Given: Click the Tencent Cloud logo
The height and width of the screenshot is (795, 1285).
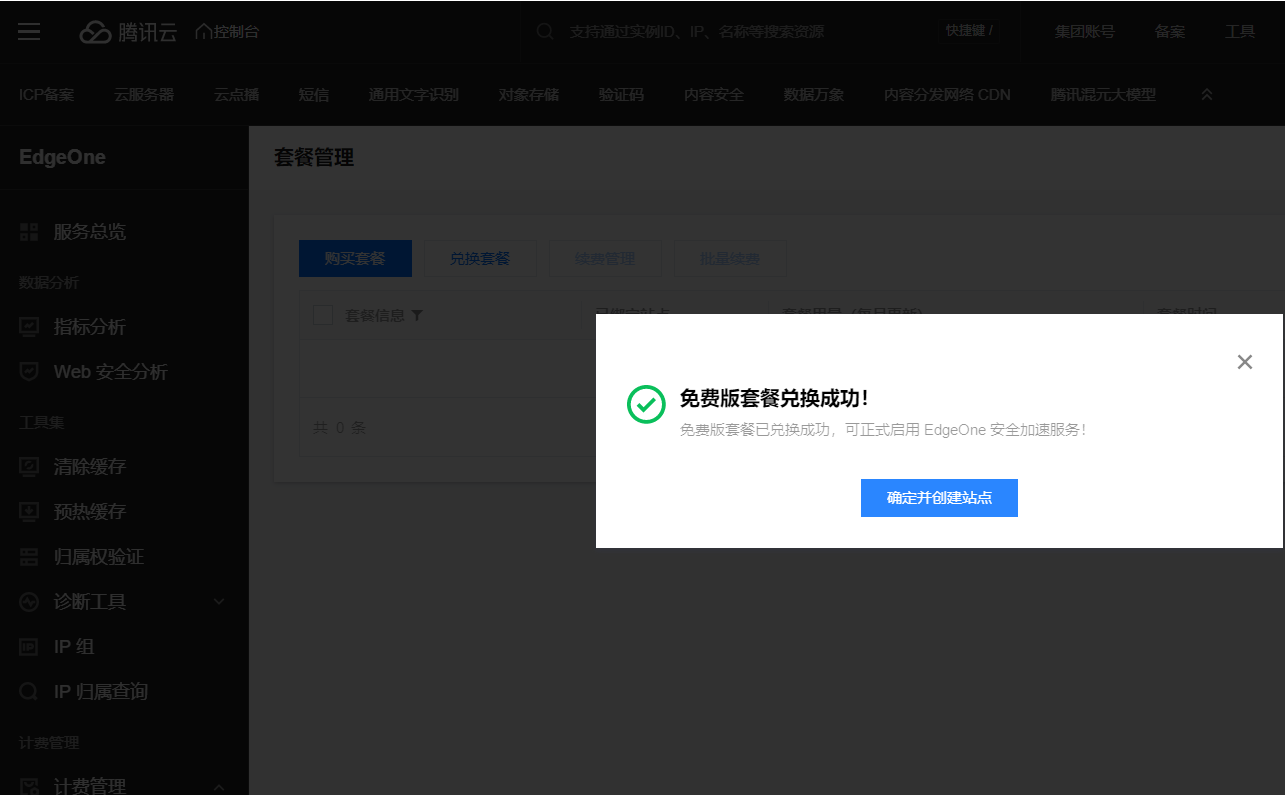Looking at the screenshot, I should [x=128, y=32].
